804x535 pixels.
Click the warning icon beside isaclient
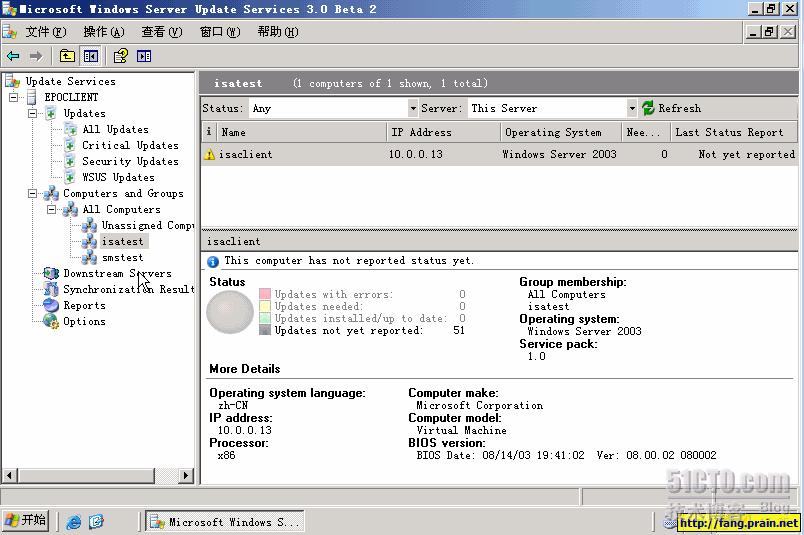click(209, 154)
